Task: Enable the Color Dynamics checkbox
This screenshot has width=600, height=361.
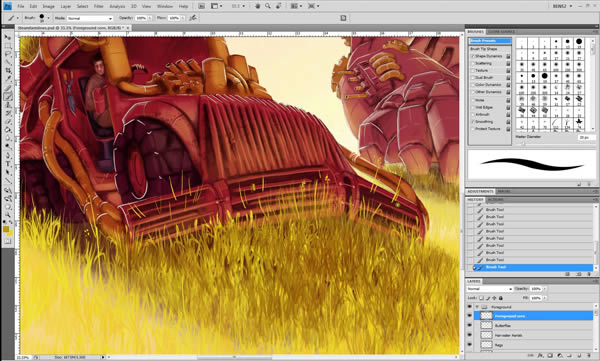Action: [473, 85]
